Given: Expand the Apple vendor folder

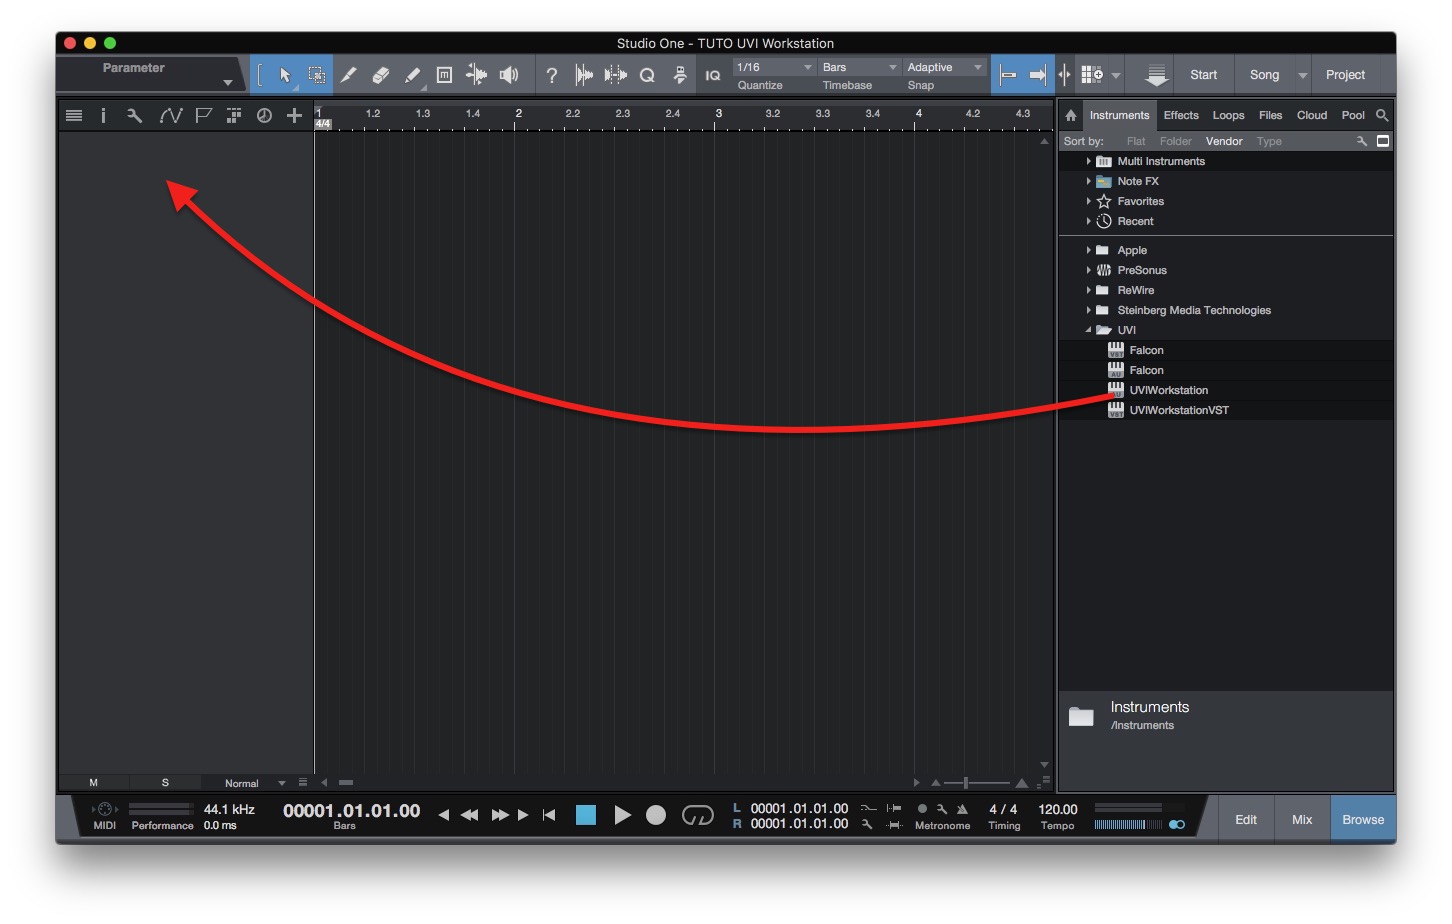Looking at the screenshot, I should pyautogui.click(x=1088, y=250).
